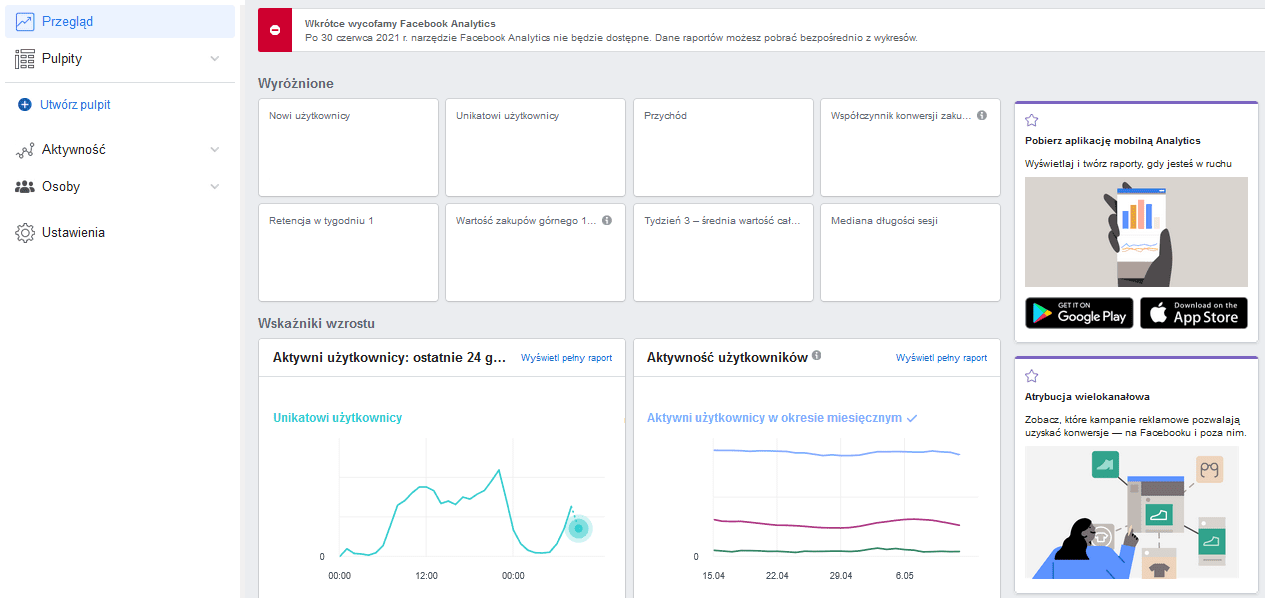Click the 22.04 date label on the chart axis
This screenshot has width=1265, height=598.
[x=777, y=576]
